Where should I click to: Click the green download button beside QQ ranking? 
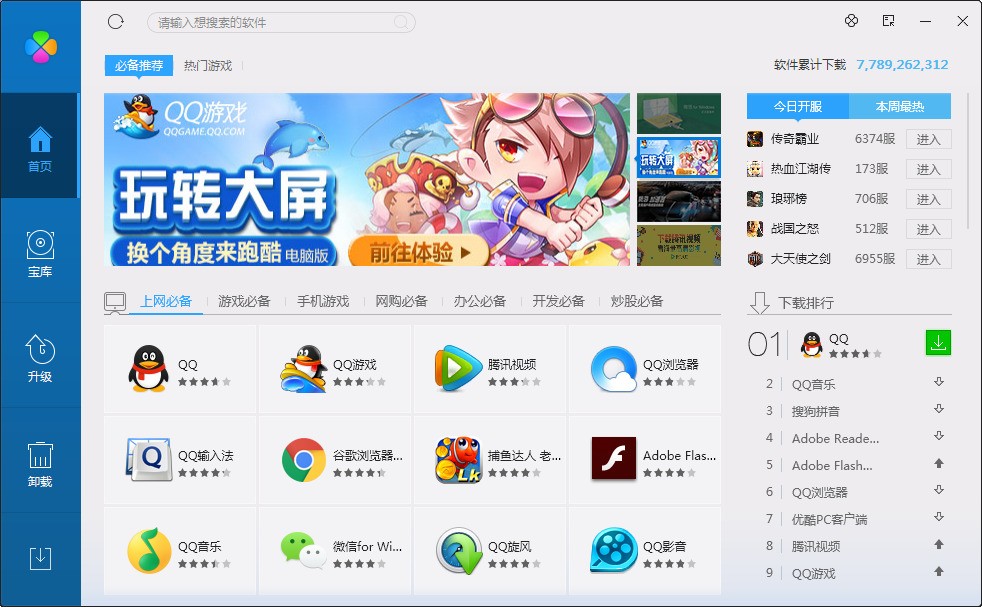coord(936,342)
